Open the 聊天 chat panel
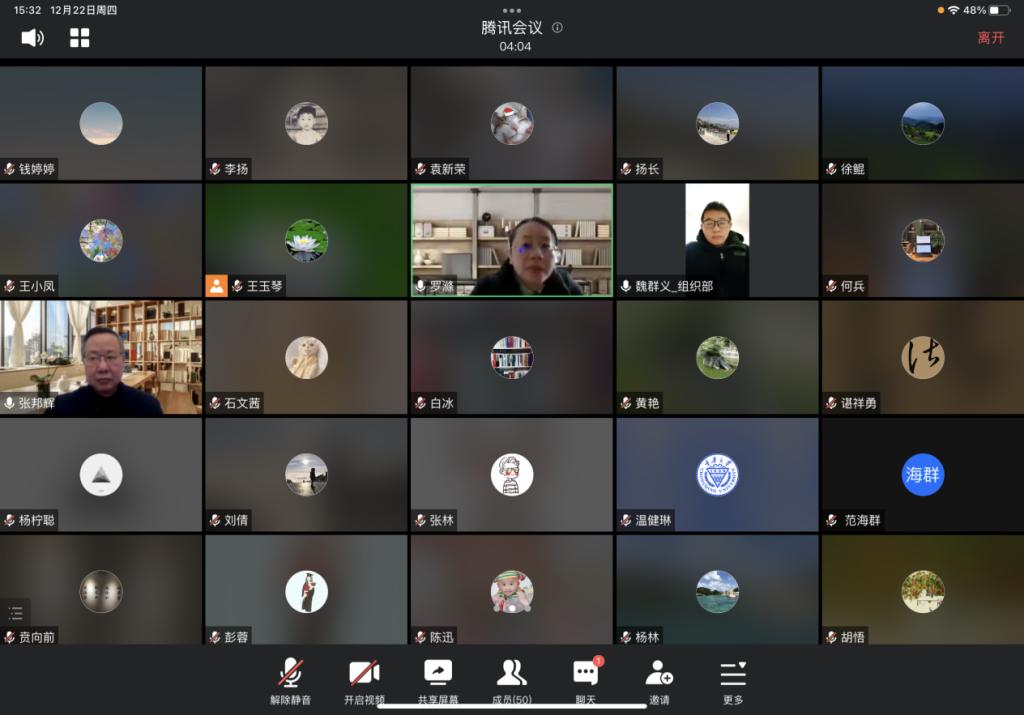This screenshot has width=1024, height=715. coord(586,680)
